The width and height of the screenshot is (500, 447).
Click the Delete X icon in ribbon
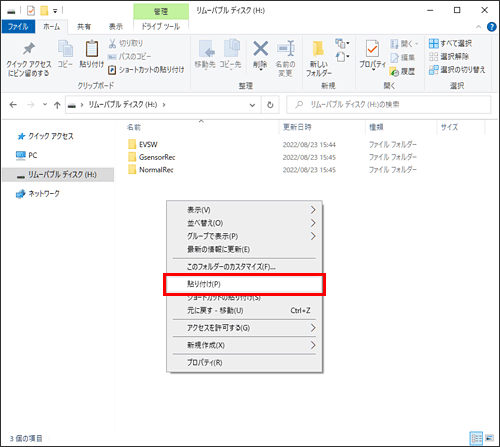pyautogui.click(x=260, y=49)
